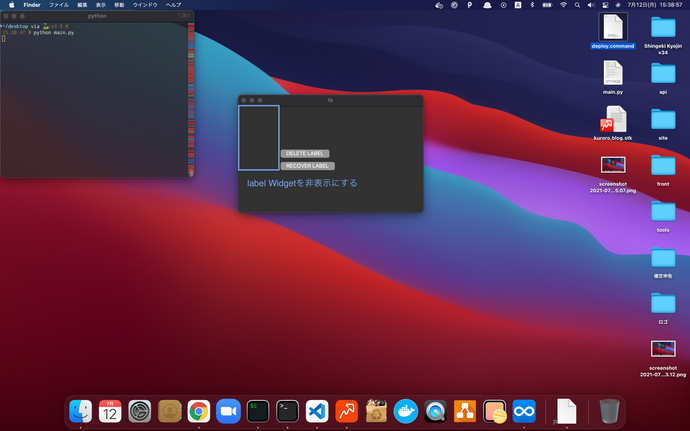The image size is (690, 431).
Task: Click the Bluetooth icon in menu bar
Action: pos(532,5)
